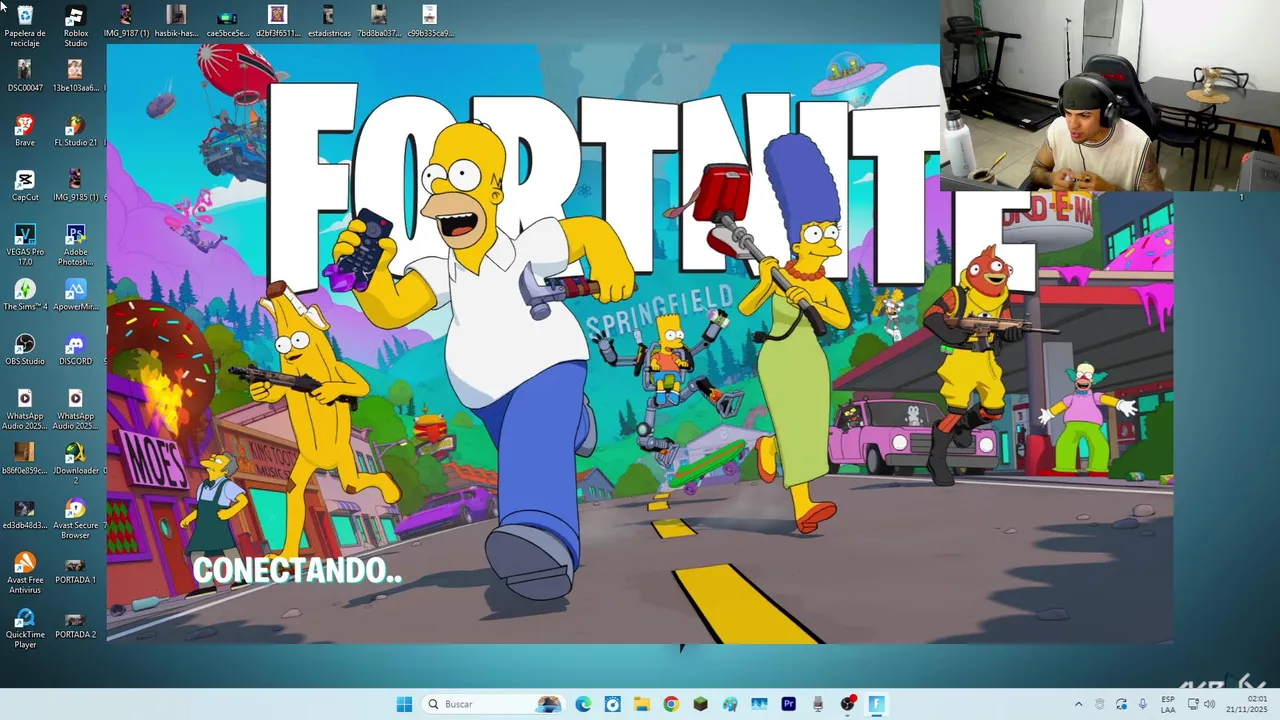Launch the DISCORD desktop shortcut
Image resolution: width=1280 pixels, height=720 pixels.
[x=75, y=350]
